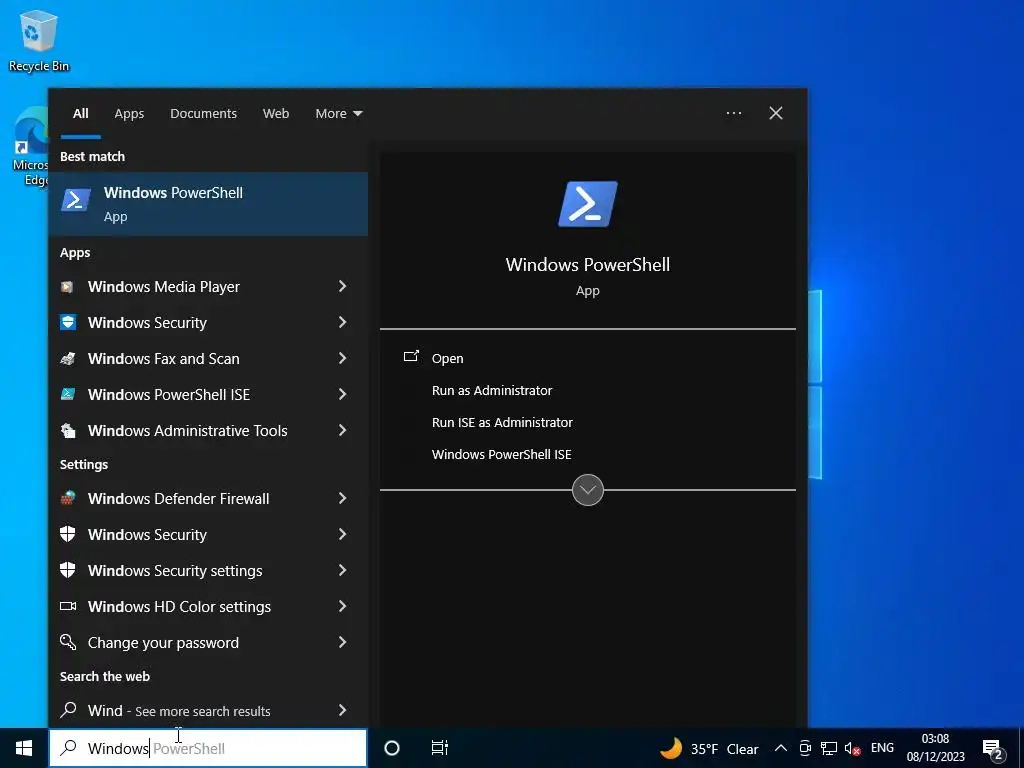This screenshot has height=768, width=1024.
Task: Click the Open icon in preview pane
Action: [x=411, y=357]
